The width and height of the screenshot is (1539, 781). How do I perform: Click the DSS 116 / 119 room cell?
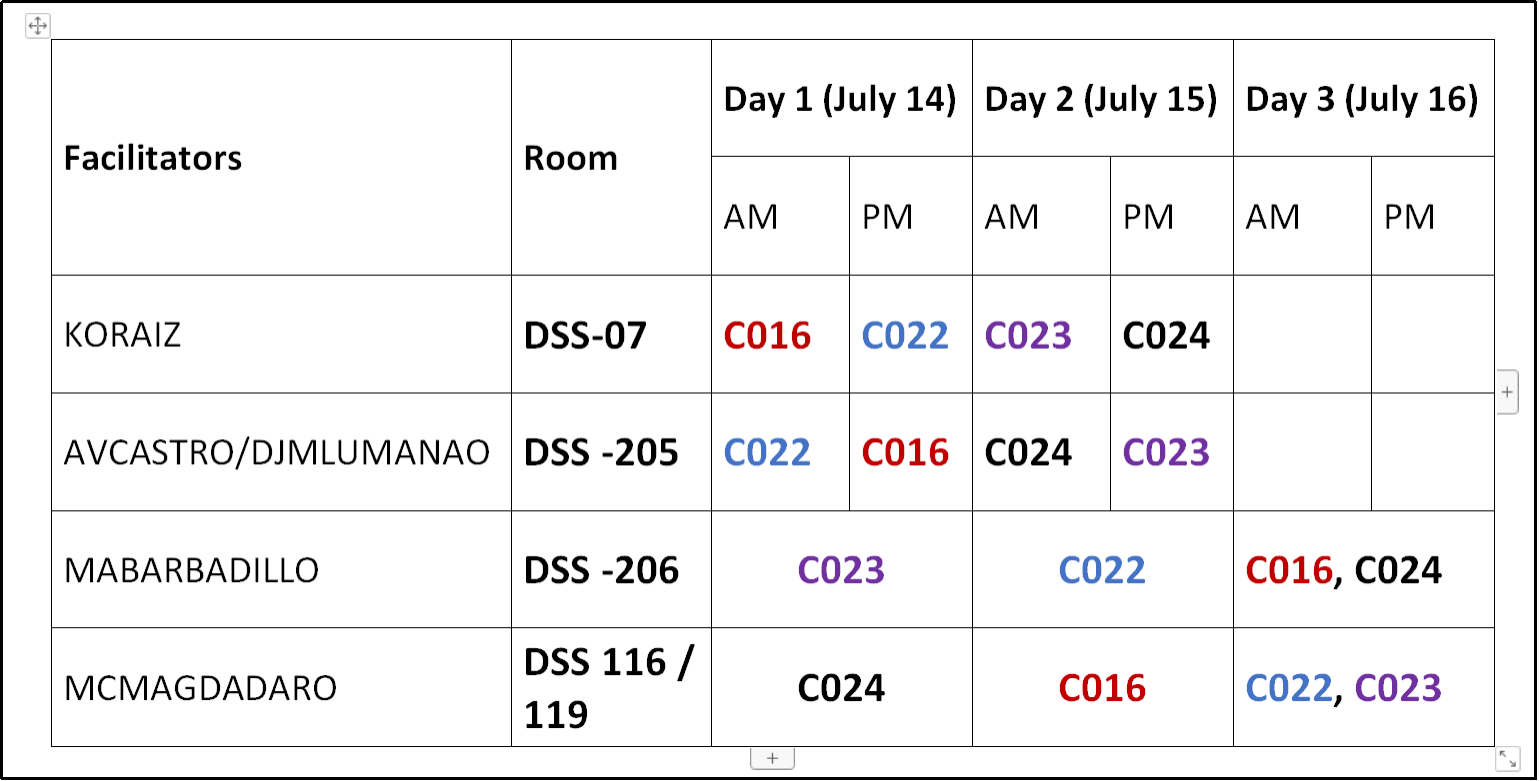click(609, 688)
